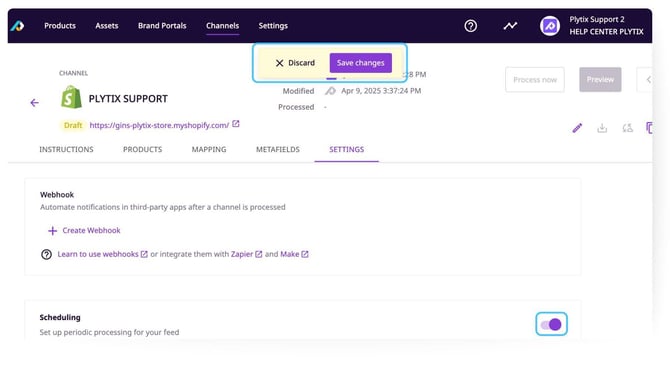Open the Products menu in top bar

click(x=60, y=26)
